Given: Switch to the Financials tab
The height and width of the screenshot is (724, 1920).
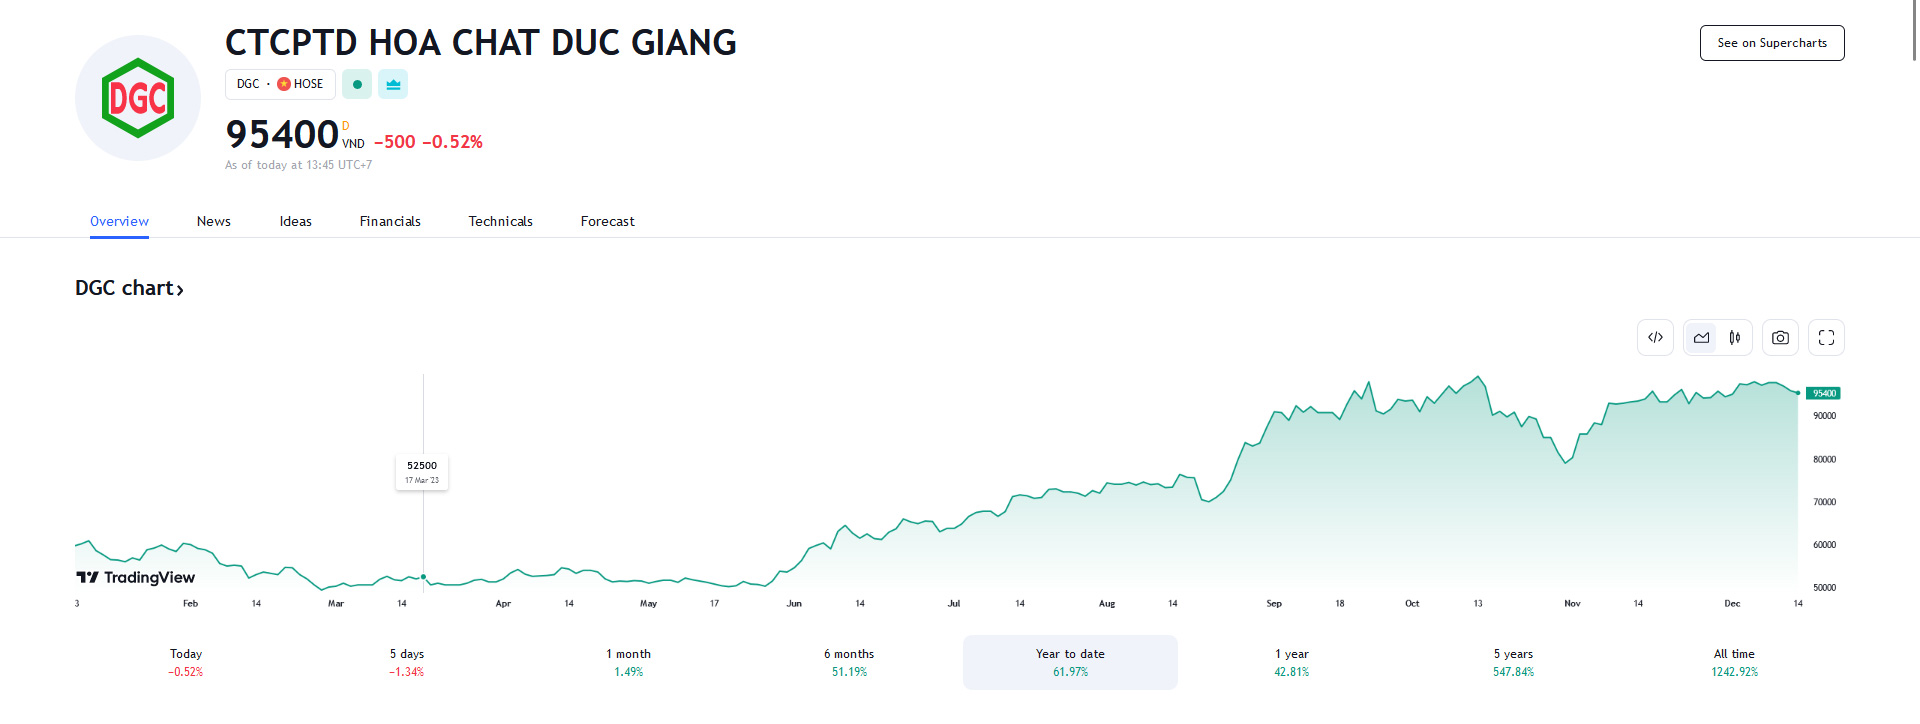Looking at the screenshot, I should 390,221.
